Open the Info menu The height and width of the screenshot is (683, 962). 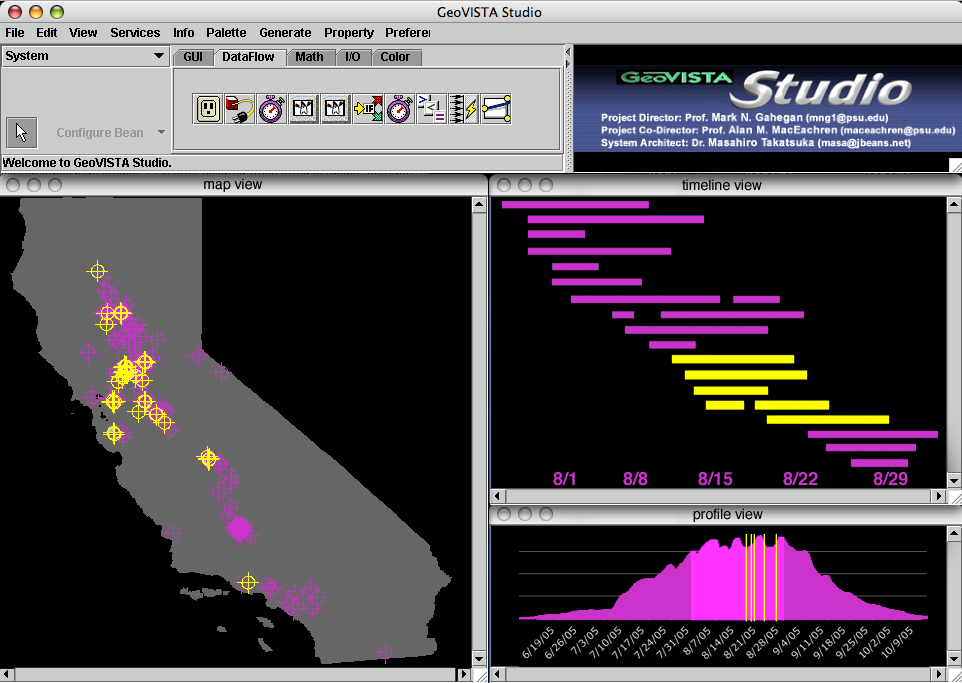[183, 33]
